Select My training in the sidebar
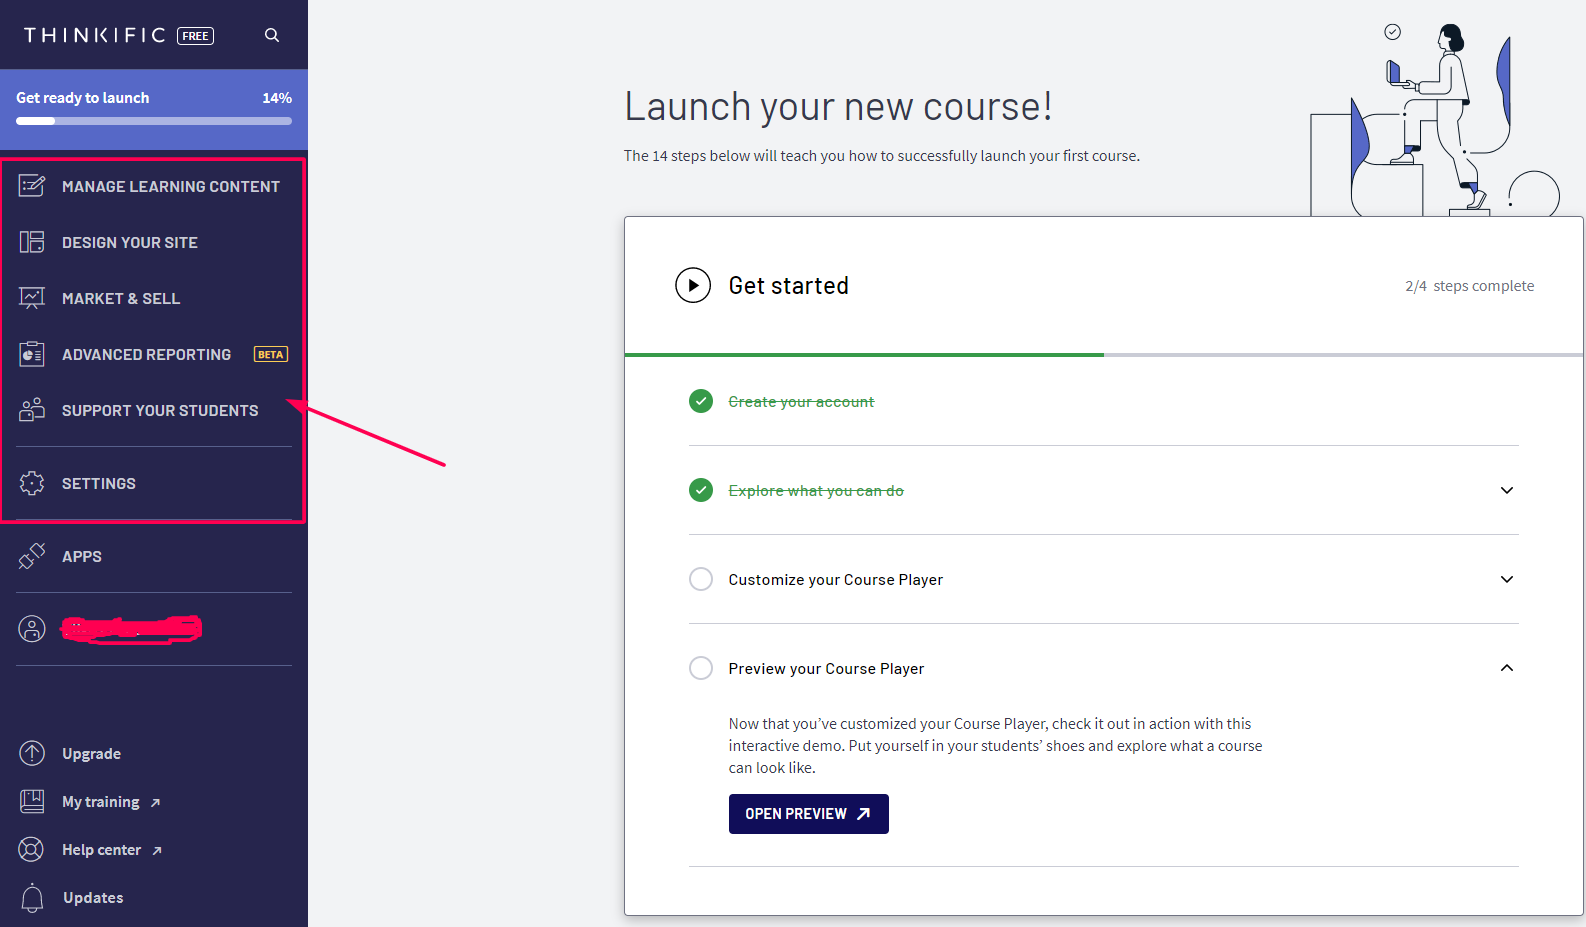1586x927 pixels. tap(100, 801)
